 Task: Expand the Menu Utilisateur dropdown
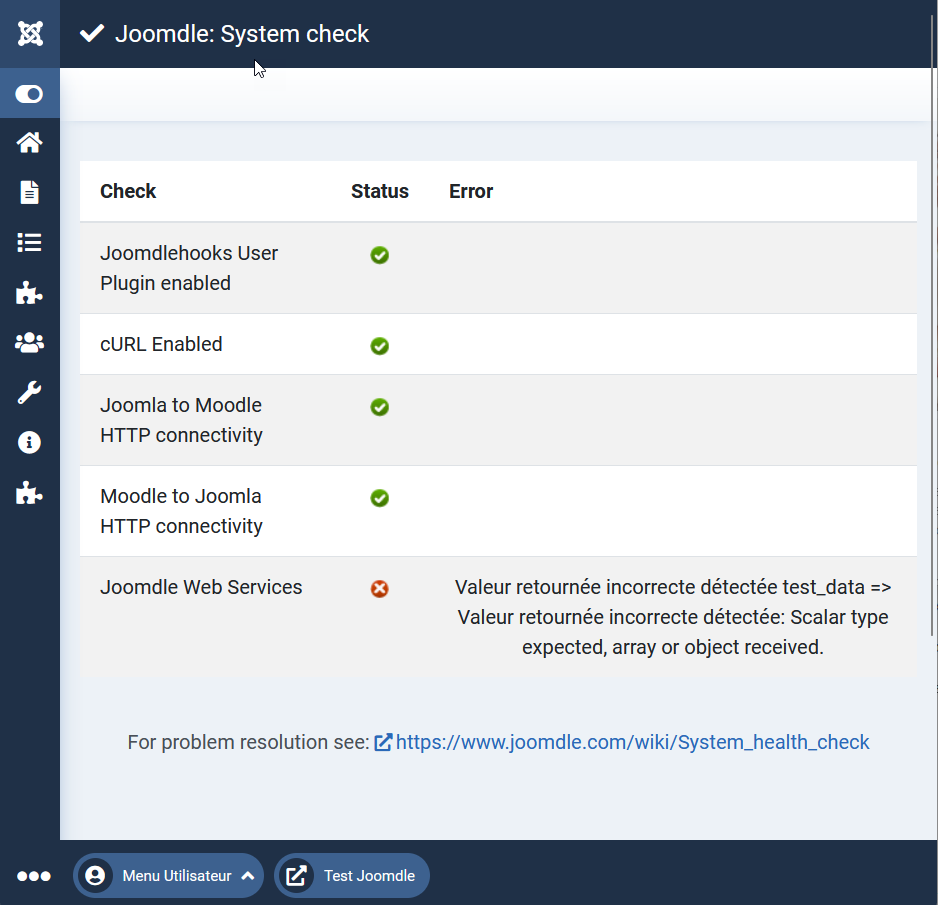(168, 876)
